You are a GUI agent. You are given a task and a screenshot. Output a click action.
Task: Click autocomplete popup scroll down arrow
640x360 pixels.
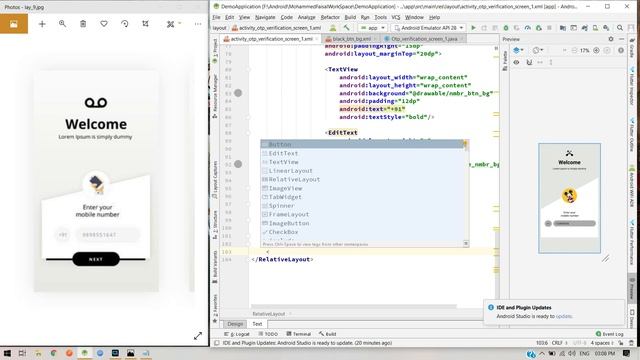coord(466,244)
